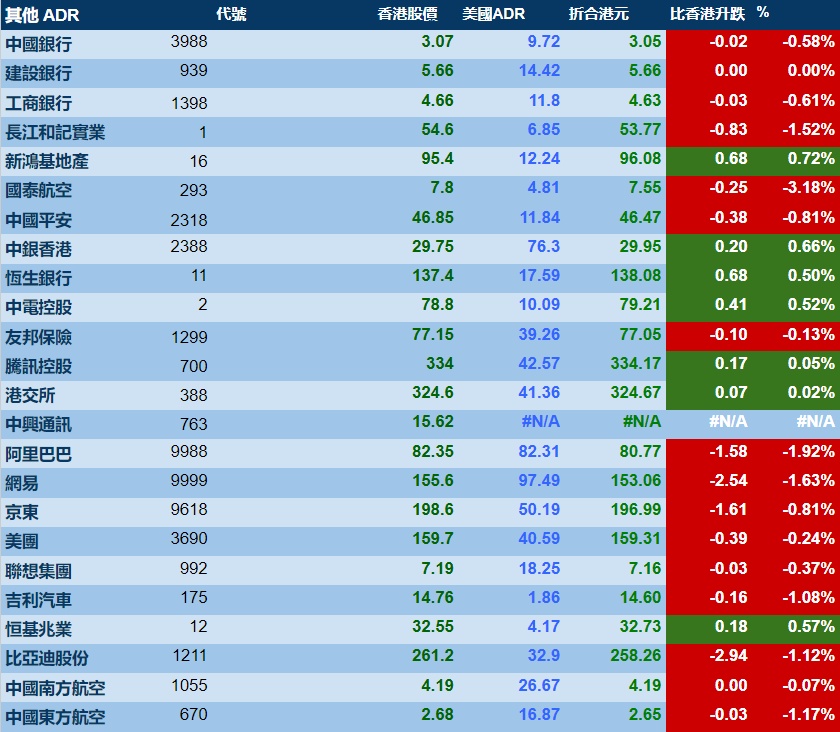Select the 美團 stock name
The width and height of the screenshot is (840, 732).
coord(22,541)
